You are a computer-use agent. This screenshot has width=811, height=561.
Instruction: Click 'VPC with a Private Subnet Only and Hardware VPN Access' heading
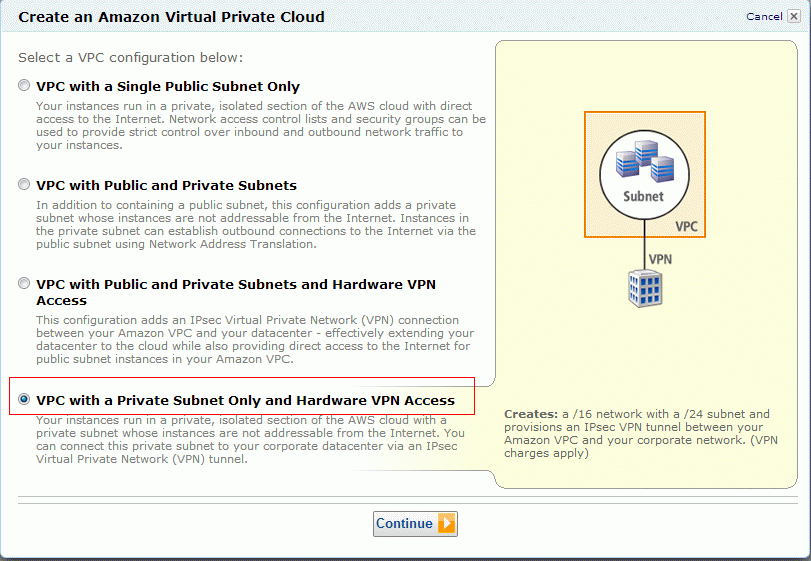(x=246, y=400)
